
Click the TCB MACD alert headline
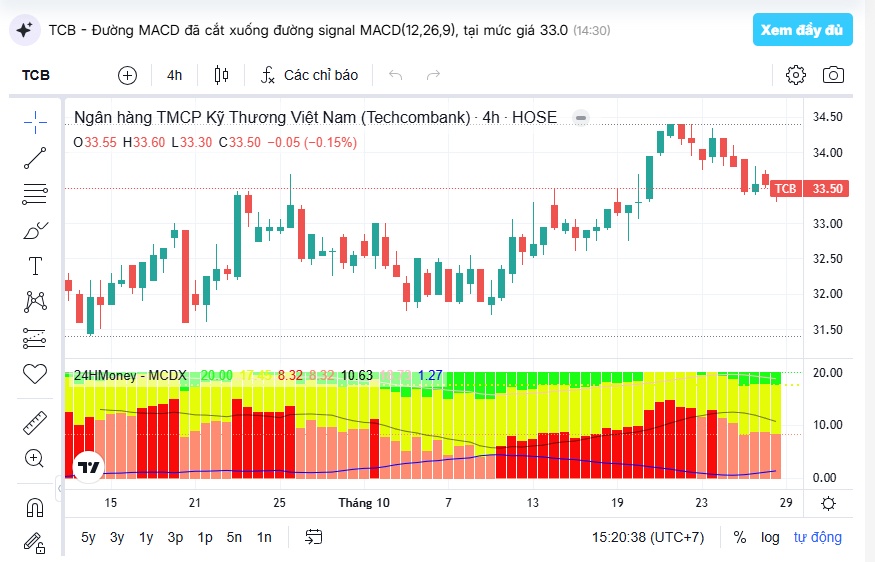click(x=308, y=30)
